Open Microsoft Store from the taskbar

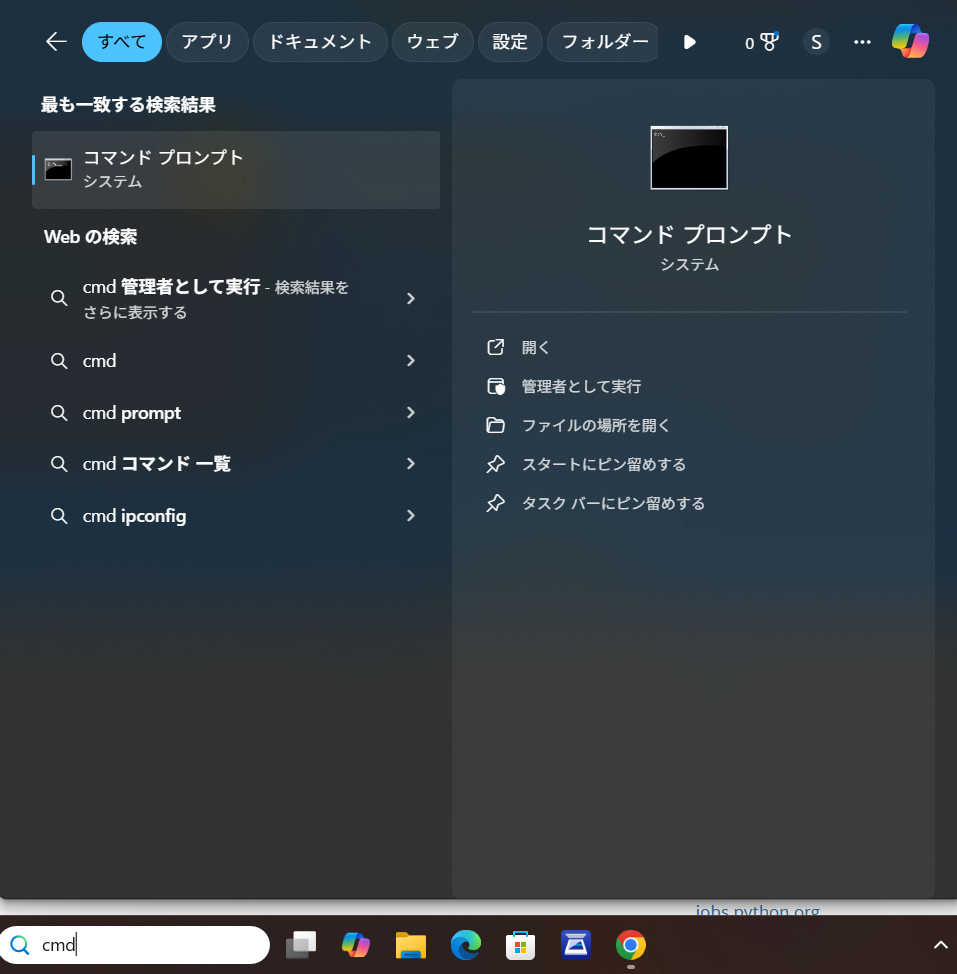[520, 945]
